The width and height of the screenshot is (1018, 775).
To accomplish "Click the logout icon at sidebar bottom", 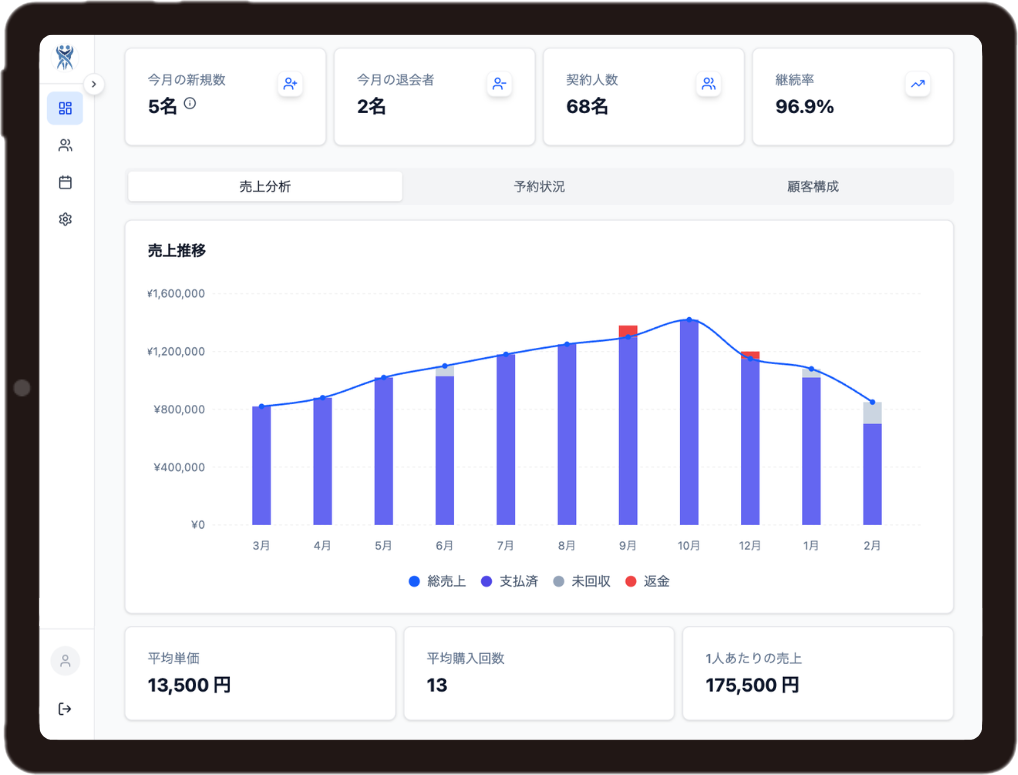I will pyautogui.click(x=65, y=708).
